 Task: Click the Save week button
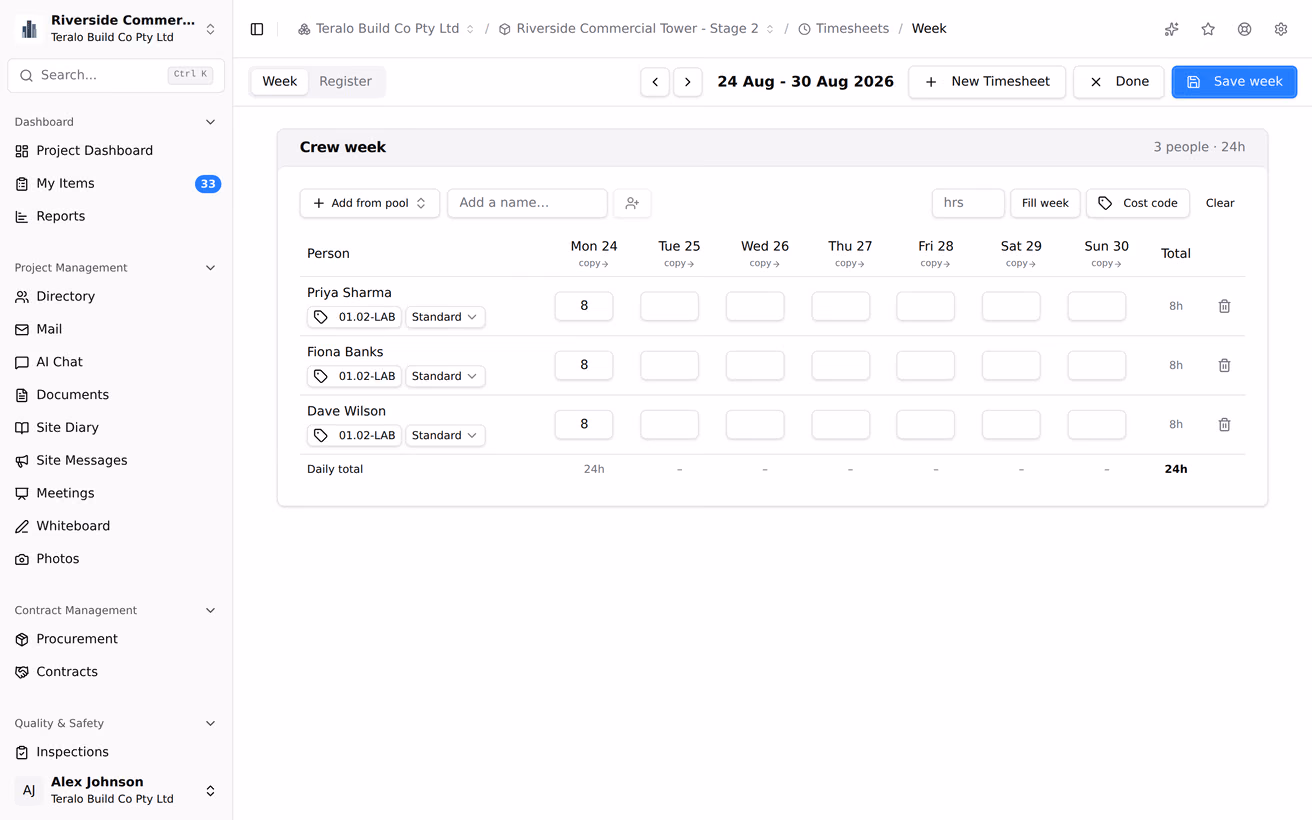(x=1234, y=82)
